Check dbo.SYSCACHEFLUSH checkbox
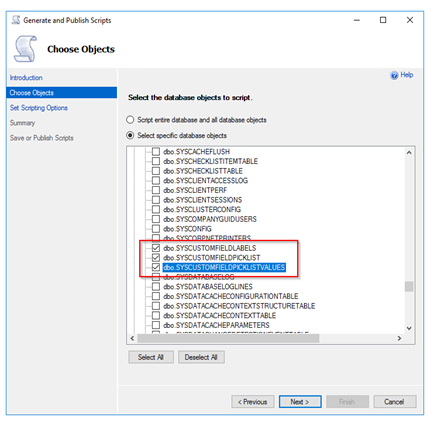 (x=156, y=152)
